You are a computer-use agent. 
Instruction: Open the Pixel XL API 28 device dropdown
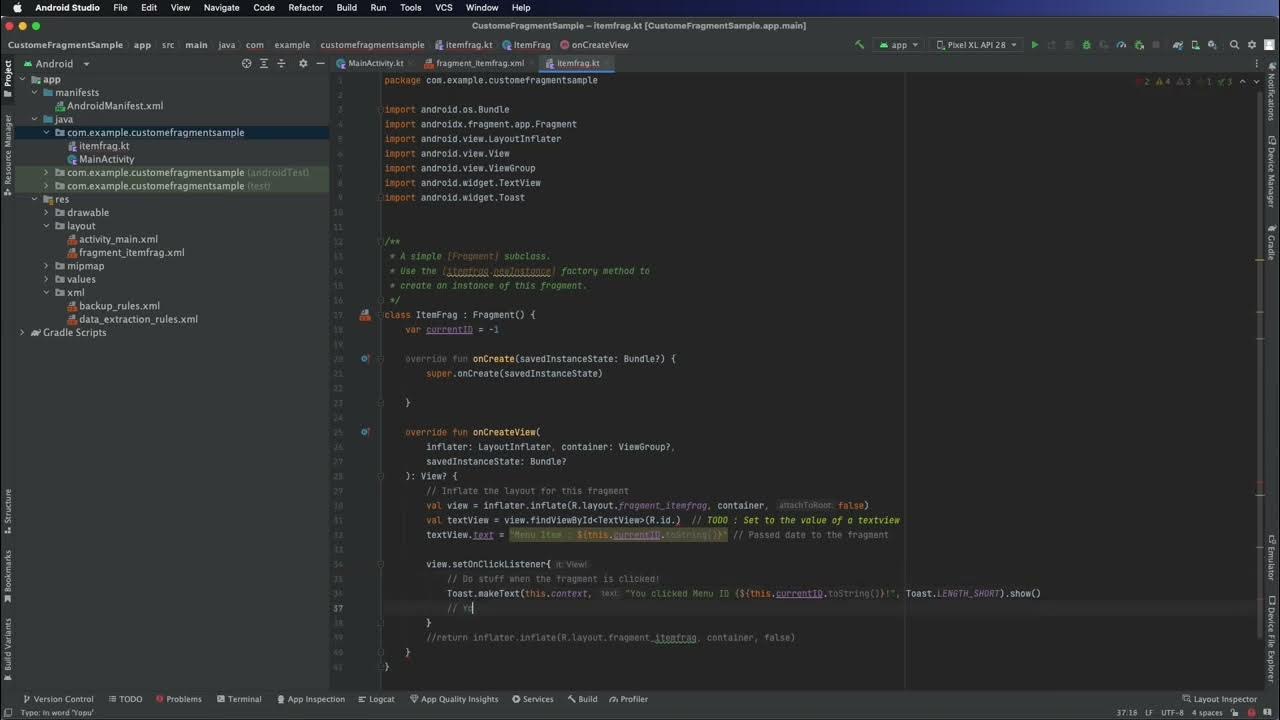click(976, 45)
